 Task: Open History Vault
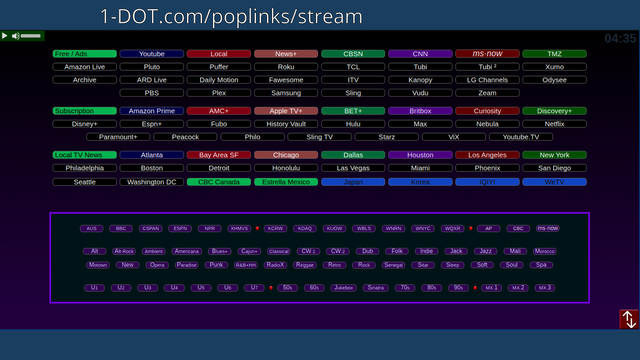pyautogui.click(x=286, y=124)
